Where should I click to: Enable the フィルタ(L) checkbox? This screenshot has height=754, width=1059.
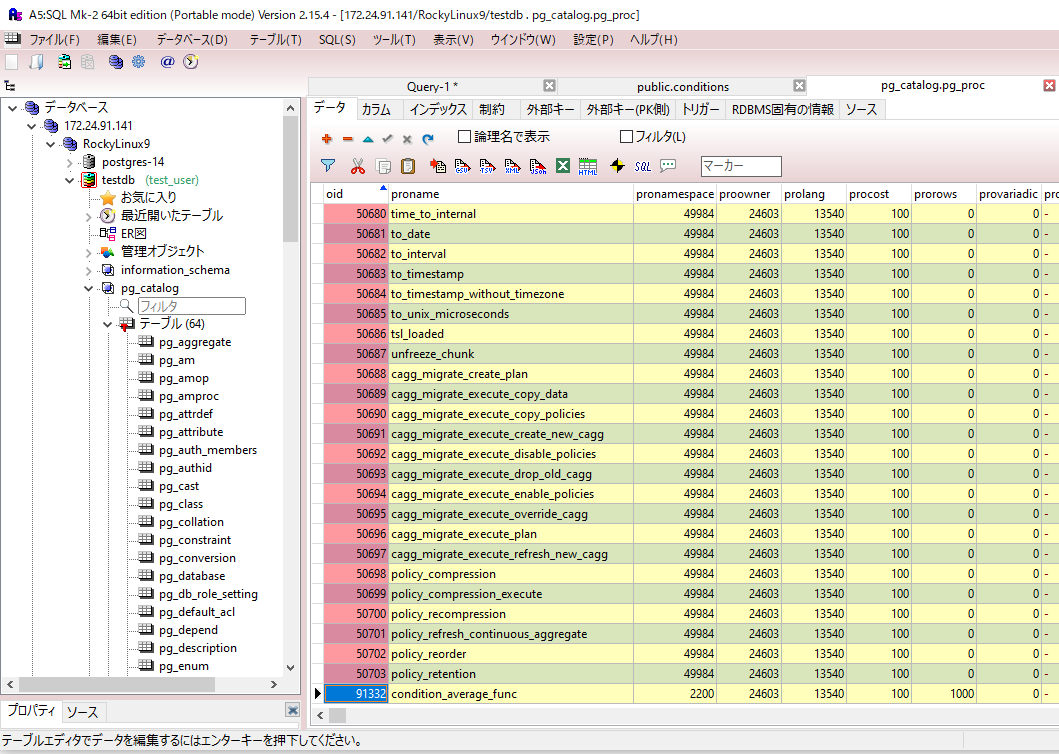tap(626, 136)
